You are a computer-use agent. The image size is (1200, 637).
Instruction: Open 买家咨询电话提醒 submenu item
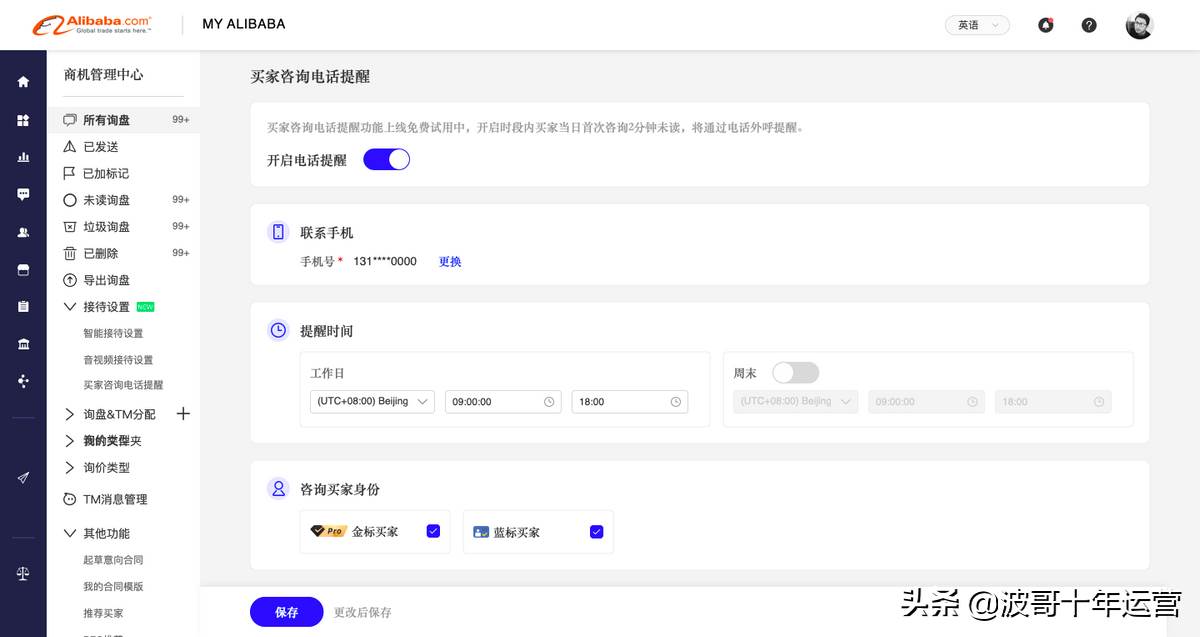click(123, 385)
